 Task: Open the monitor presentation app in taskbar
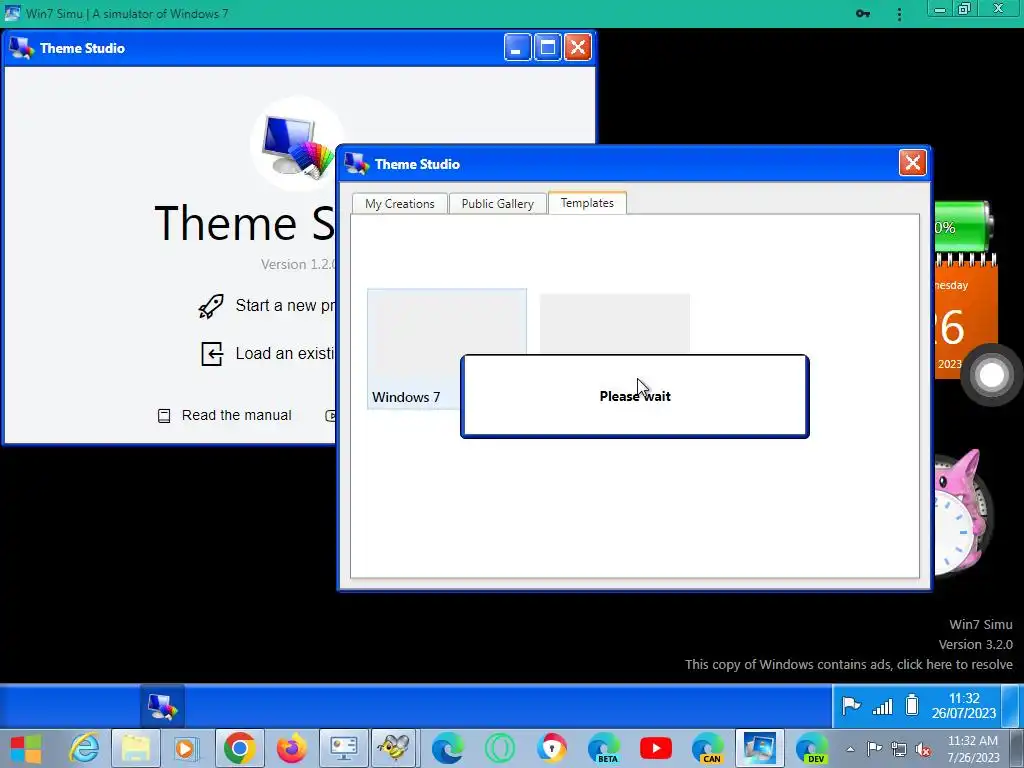pyautogui.click(x=344, y=748)
